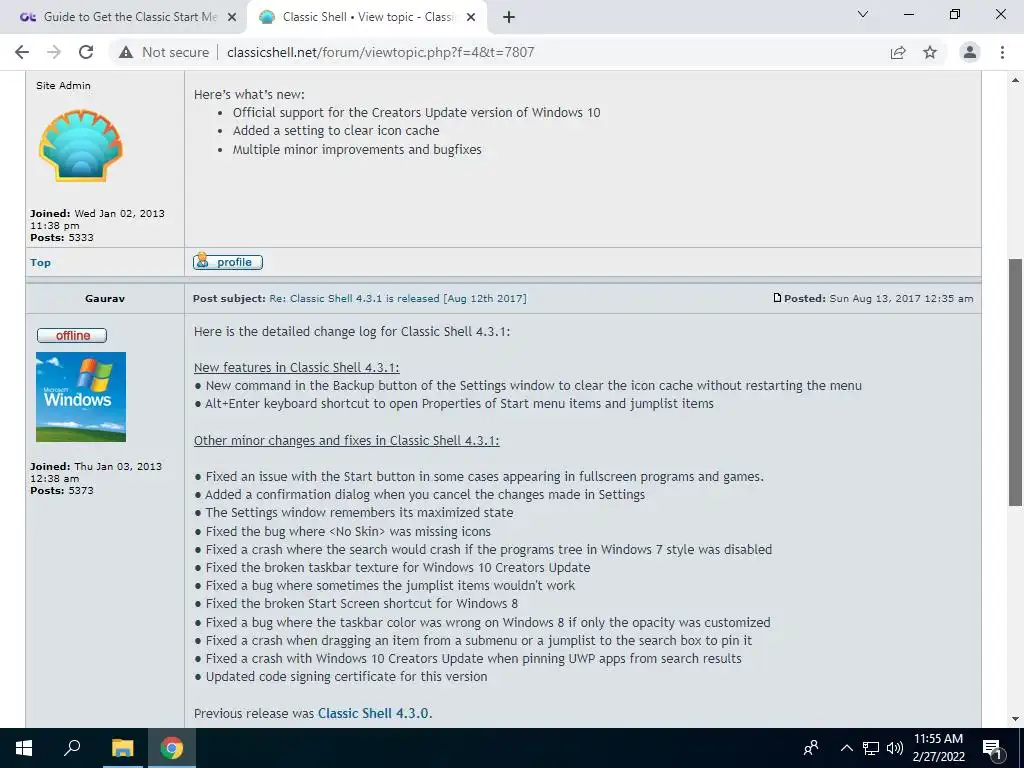Click the username Gaurav

coord(104,298)
